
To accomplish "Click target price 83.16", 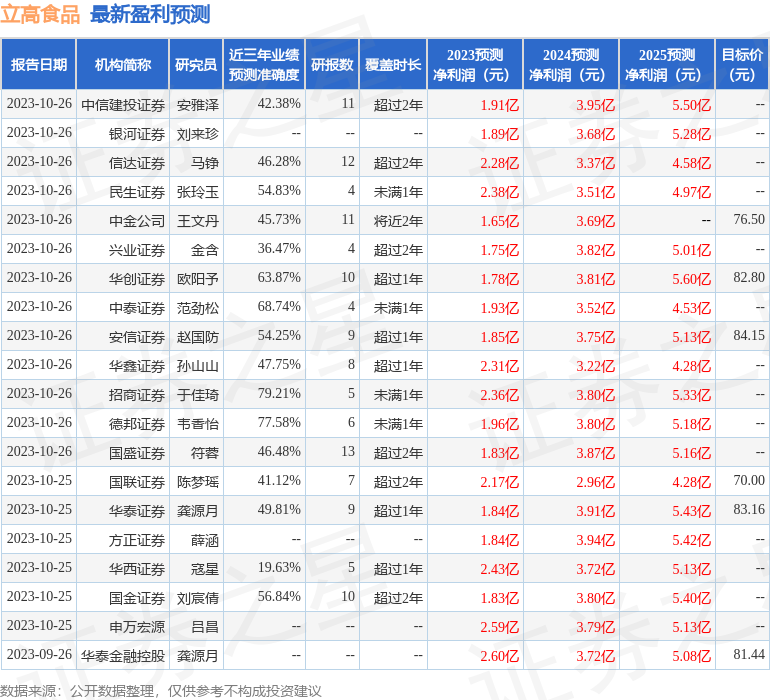I will [x=749, y=509].
